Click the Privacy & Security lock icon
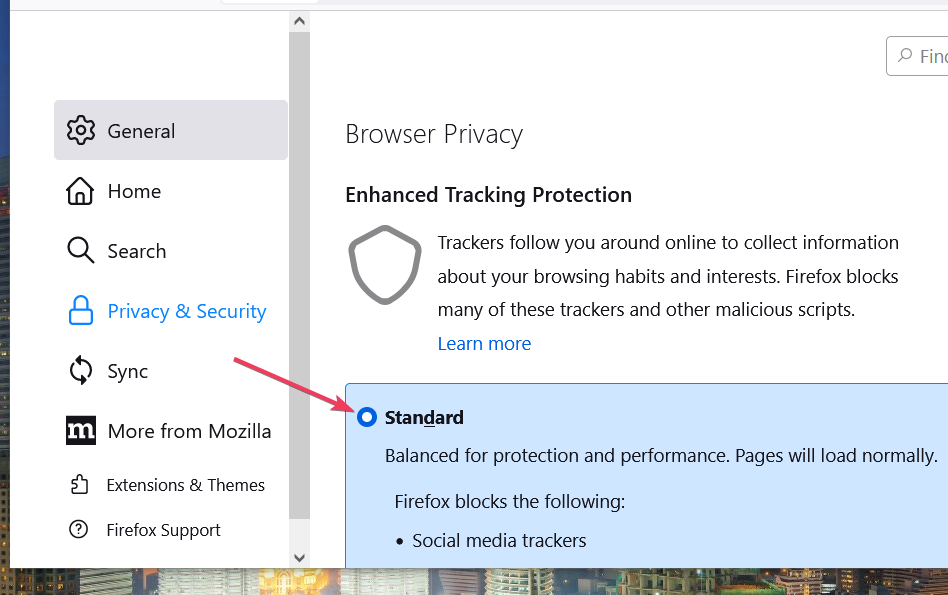948x595 pixels. 80,311
